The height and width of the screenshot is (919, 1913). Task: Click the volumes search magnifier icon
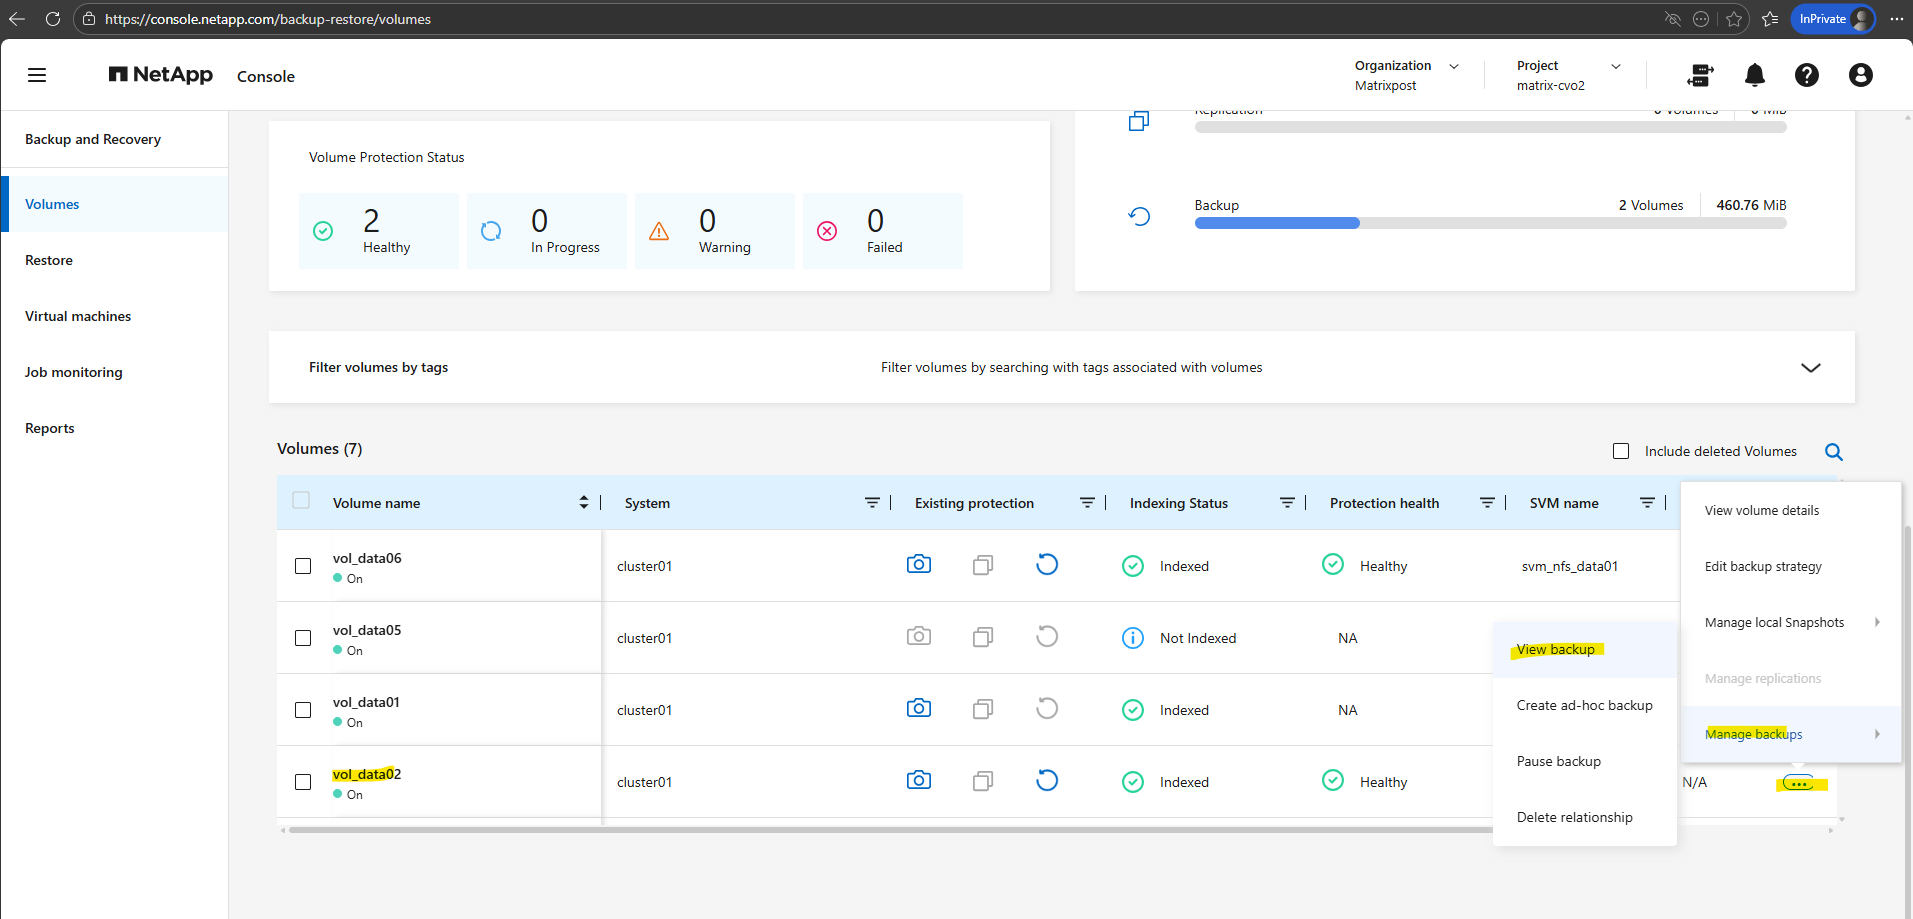click(1833, 452)
